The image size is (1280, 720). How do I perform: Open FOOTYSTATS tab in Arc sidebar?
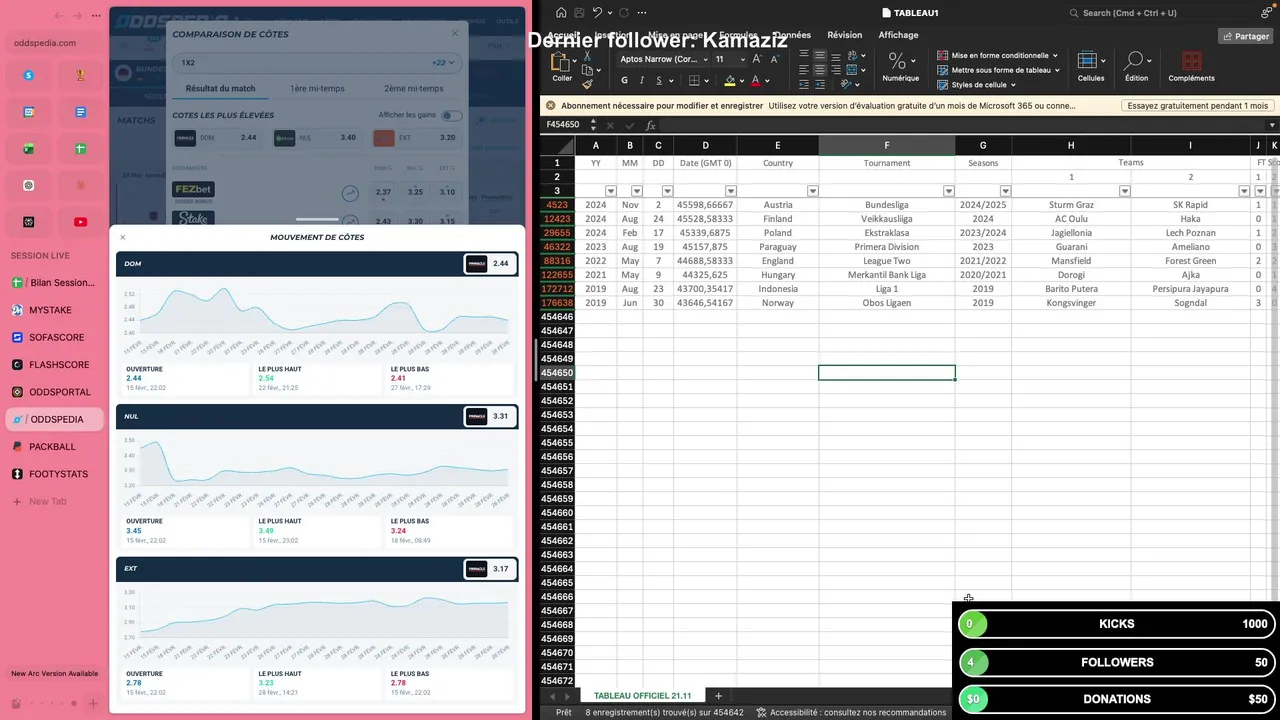click(55, 474)
